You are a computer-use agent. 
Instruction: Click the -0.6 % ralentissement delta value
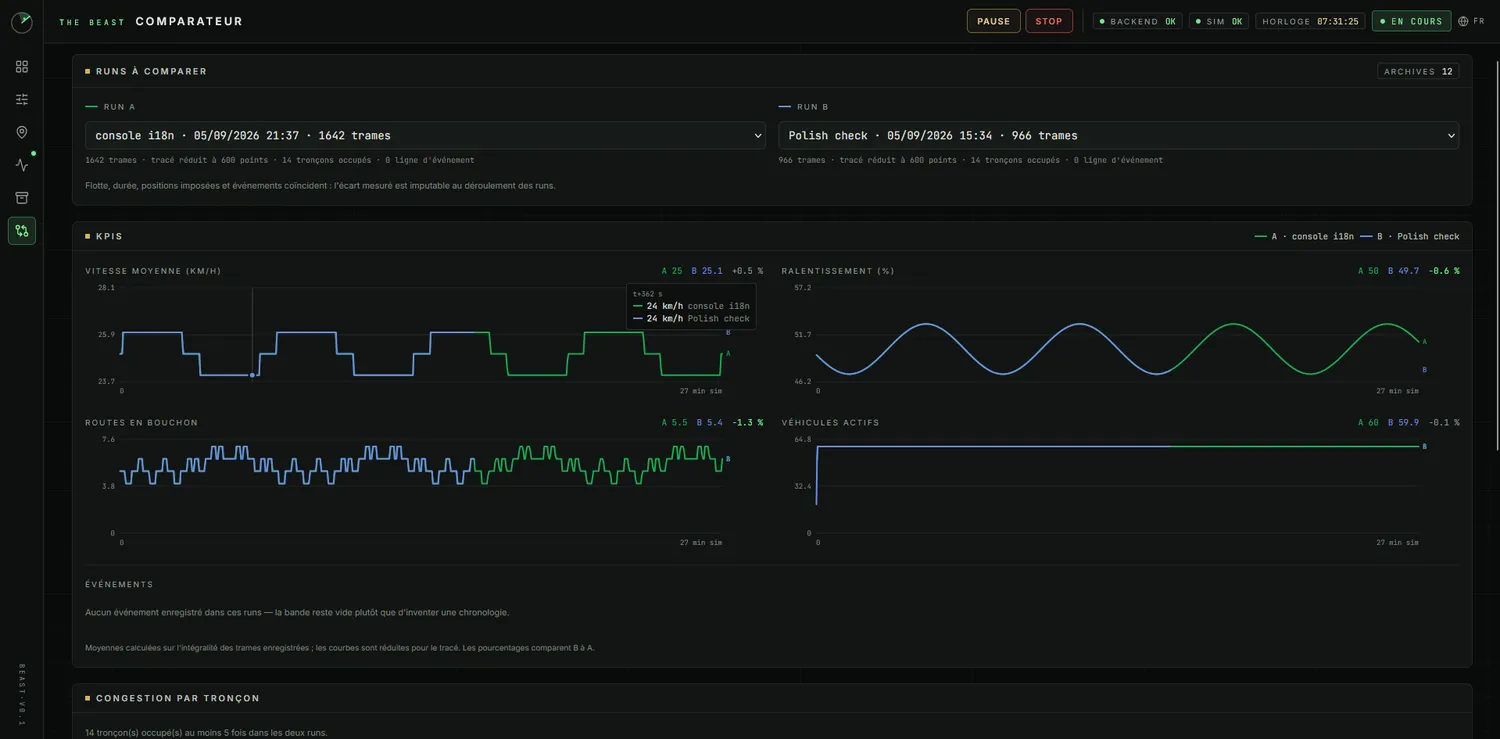(x=1443, y=271)
